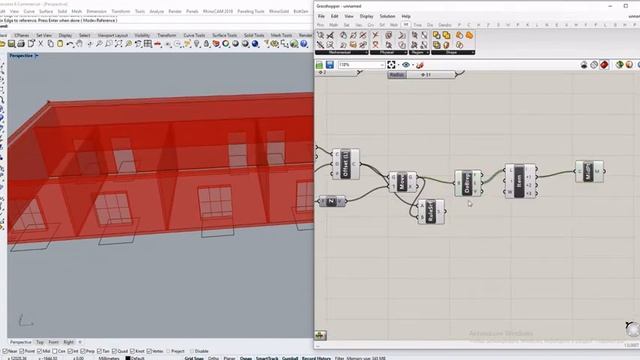Select the Pan hand tool in Rhino

[x=80, y=44]
